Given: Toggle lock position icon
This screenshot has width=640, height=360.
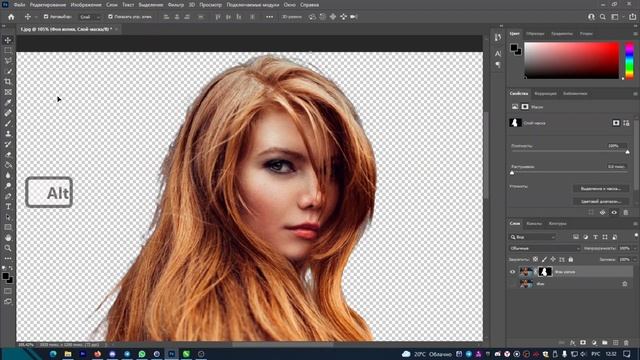Looking at the screenshot, I should [553, 260].
